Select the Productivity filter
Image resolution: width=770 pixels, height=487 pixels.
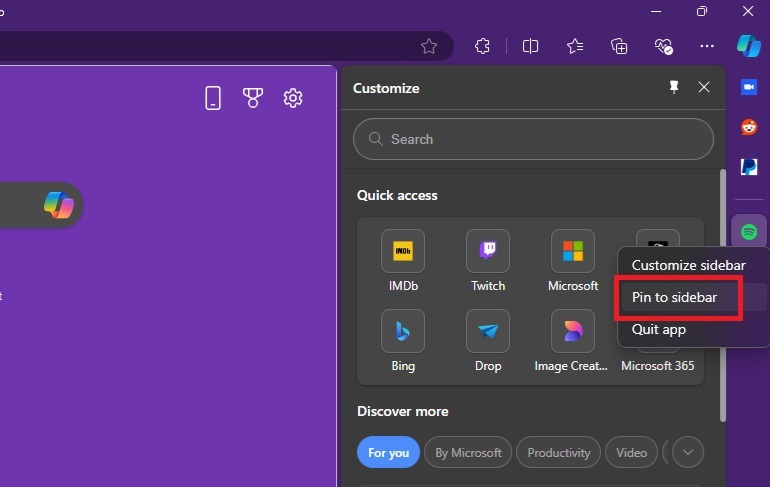[x=558, y=452]
